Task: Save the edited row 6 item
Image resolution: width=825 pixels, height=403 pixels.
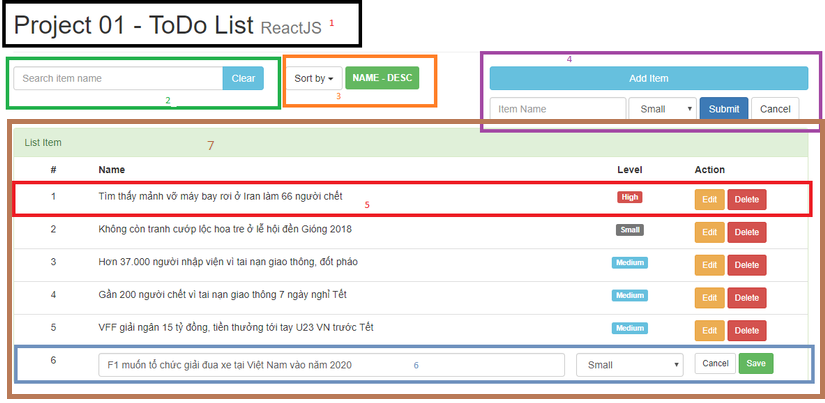Action: [x=756, y=363]
